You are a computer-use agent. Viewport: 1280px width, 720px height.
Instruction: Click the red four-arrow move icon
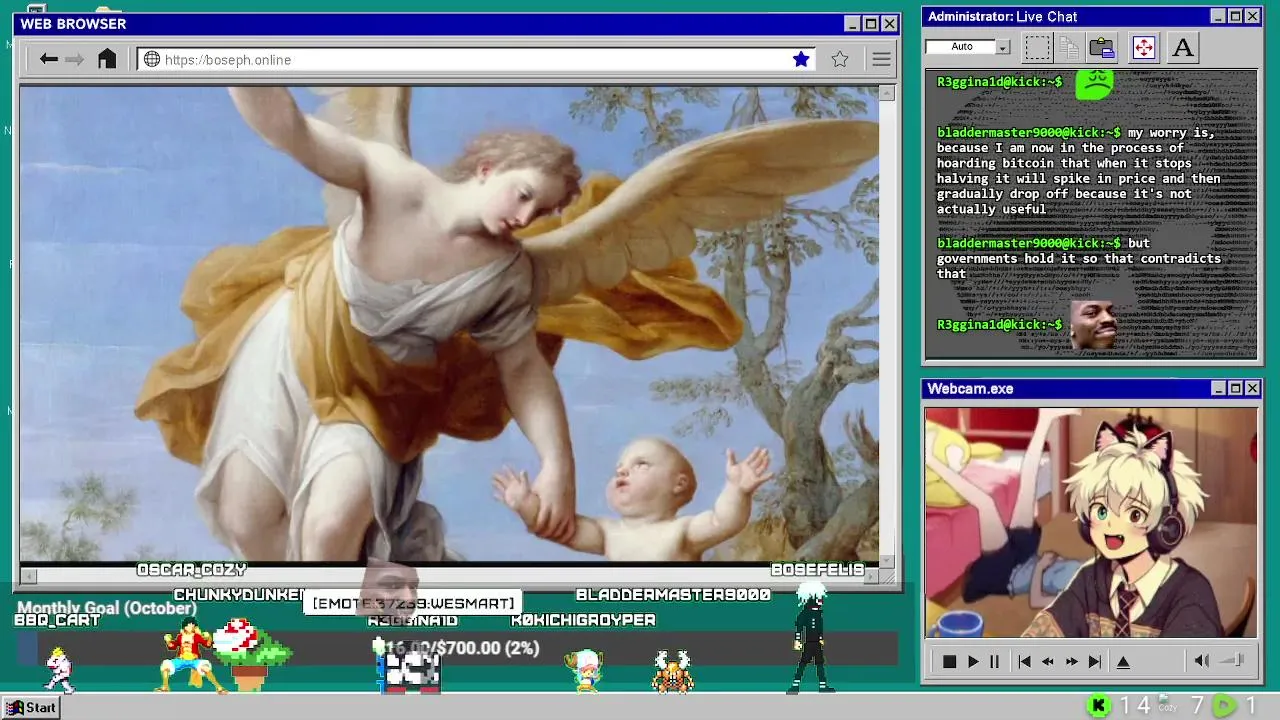pos(1143,47)
